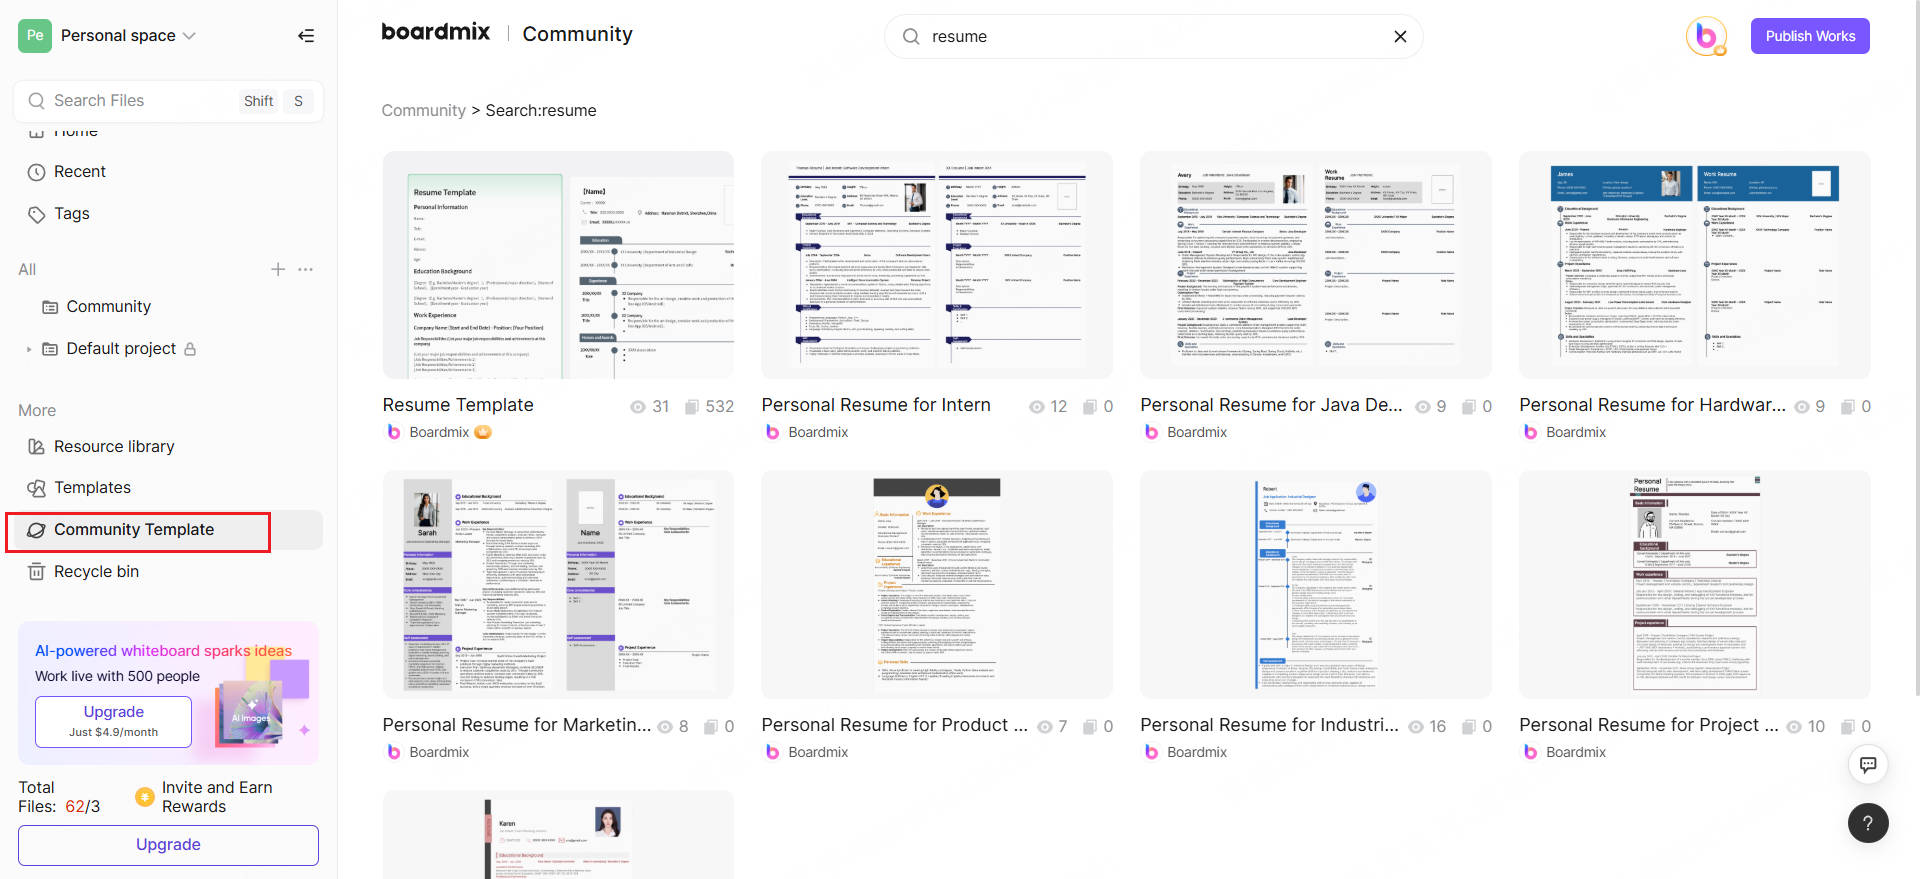Click Personal Resume for Product title
The height and width of the screenshot is (879, 1920).
[894, 725]
